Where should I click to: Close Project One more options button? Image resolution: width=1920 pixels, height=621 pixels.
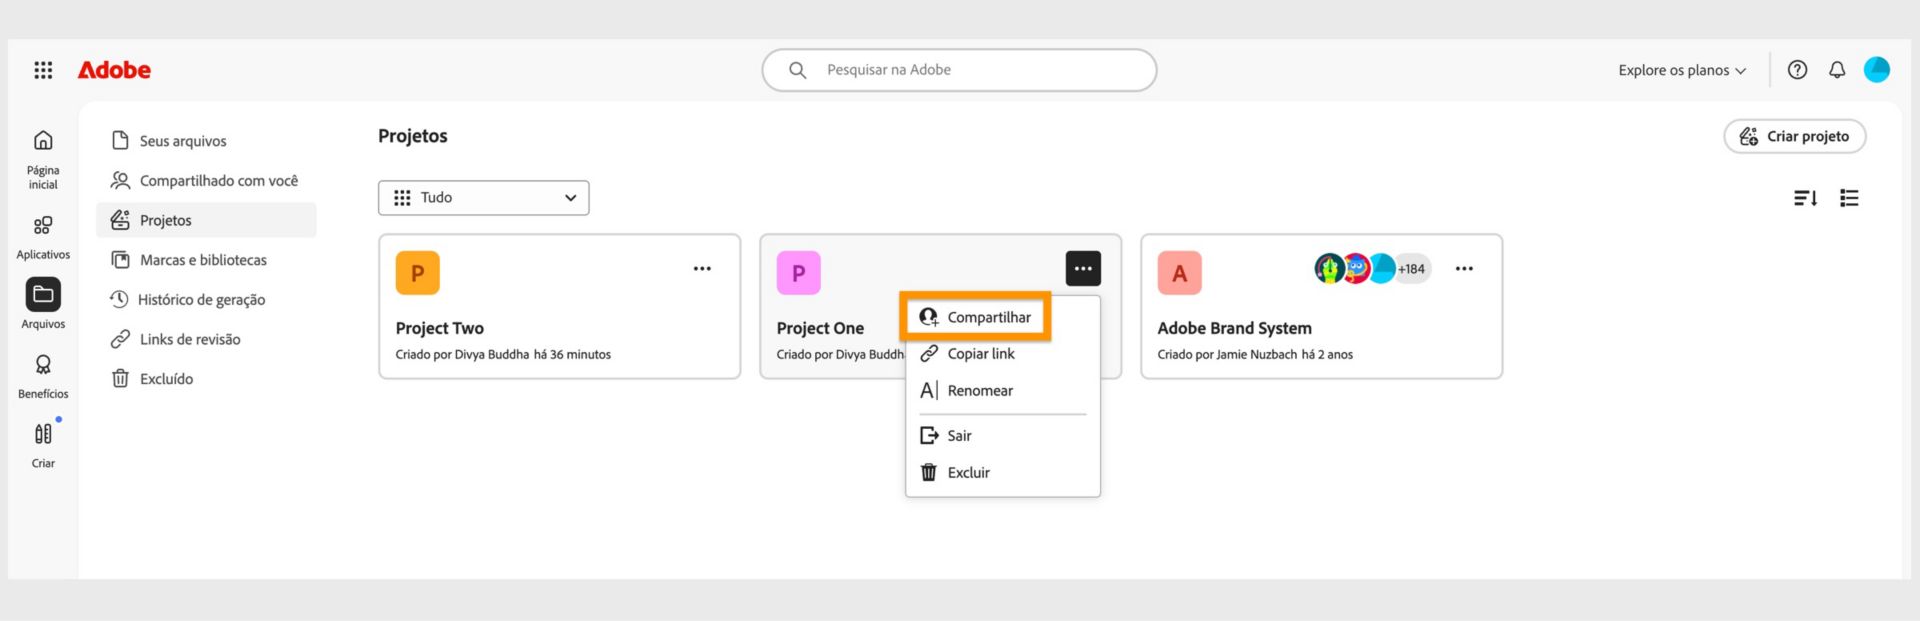tap(1083, 268)
